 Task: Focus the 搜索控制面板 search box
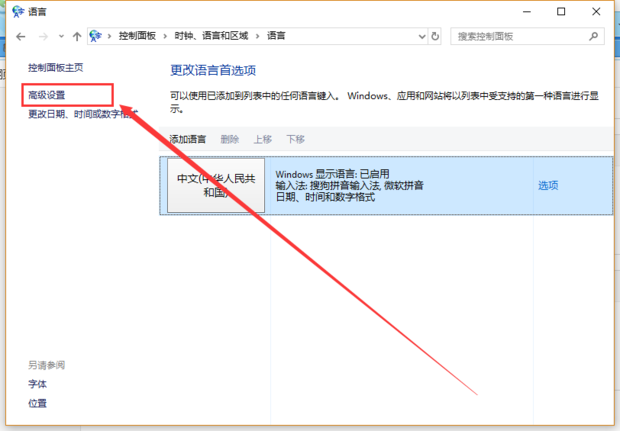(527, 36)
